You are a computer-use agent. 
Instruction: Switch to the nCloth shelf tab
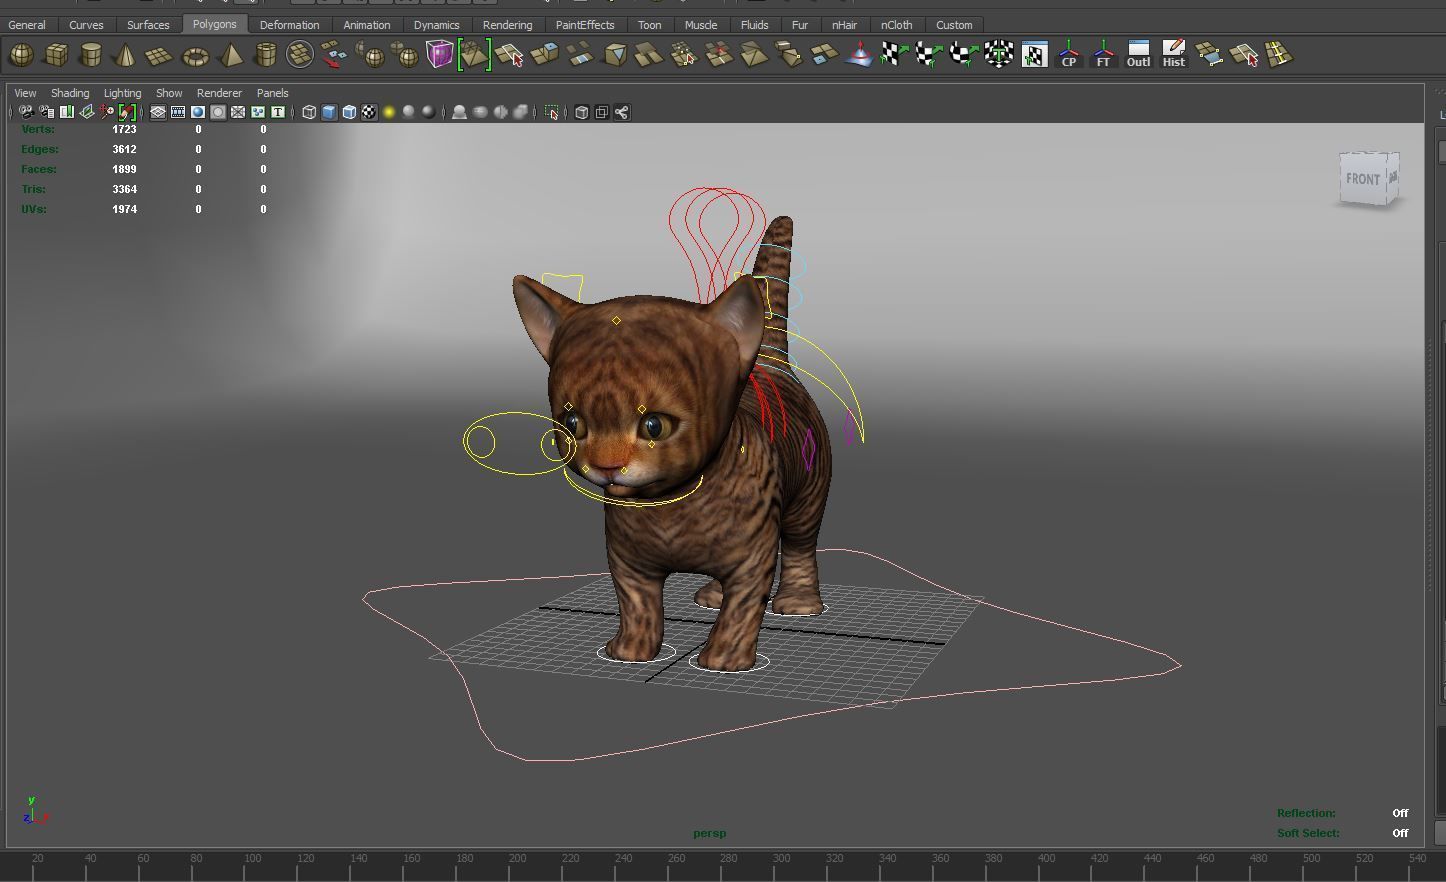pyautogui.click(x=897, y=25)
